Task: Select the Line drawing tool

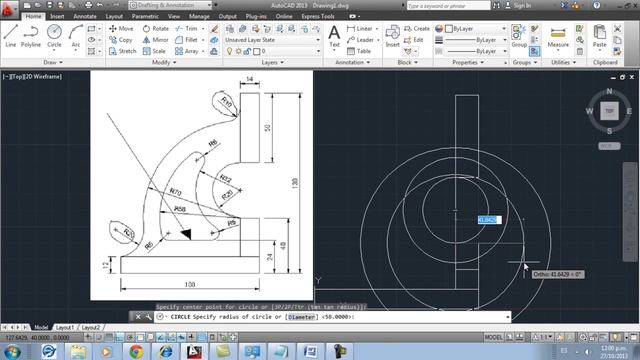Action: pos(11,36)
